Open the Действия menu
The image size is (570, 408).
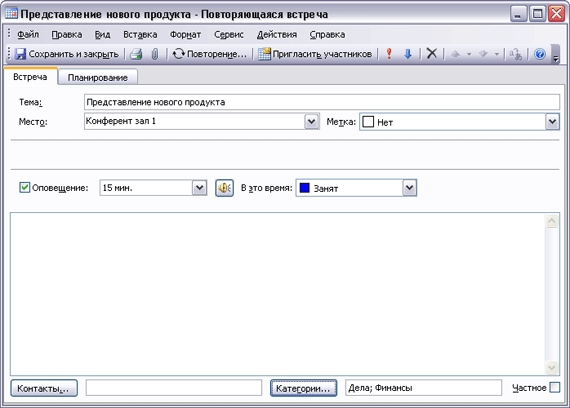(x=277, y=35)
